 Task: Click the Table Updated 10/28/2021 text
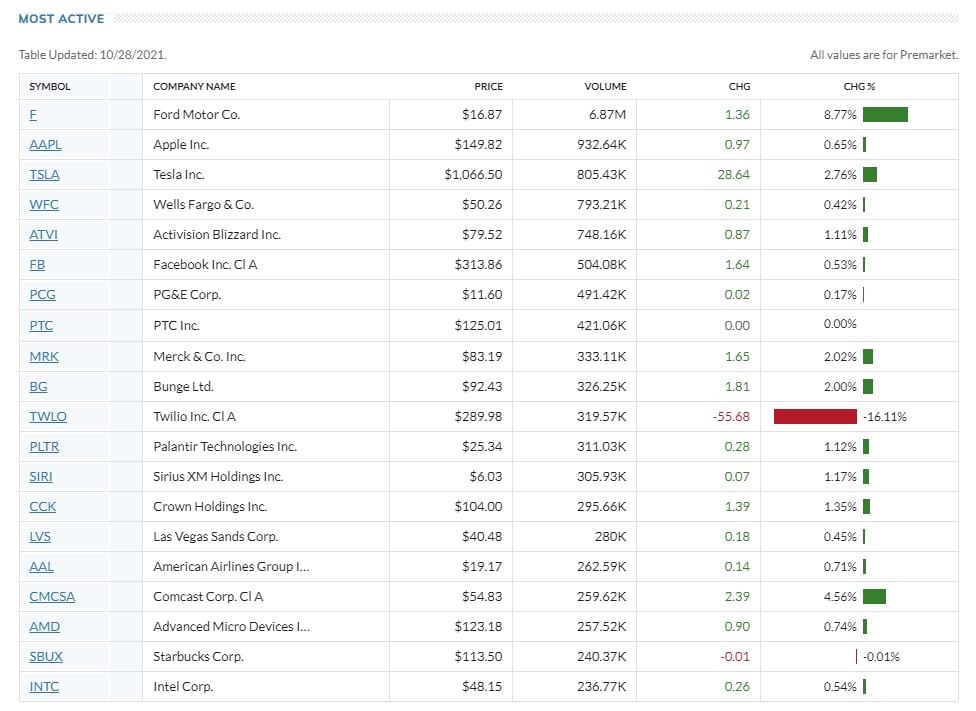(x=93, y=55)
